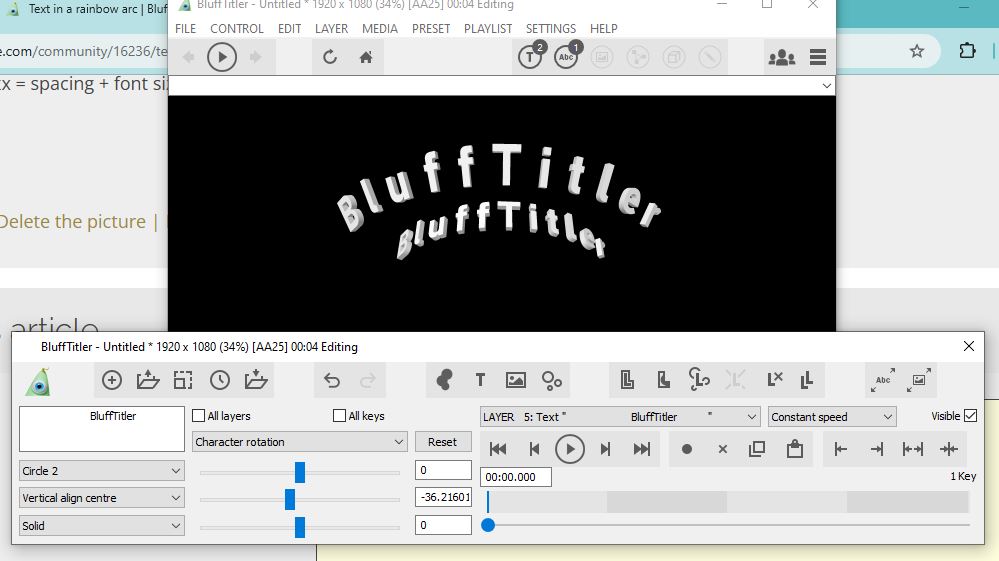
Task: Click the add new show plus icon
Action: pos(112,380)
